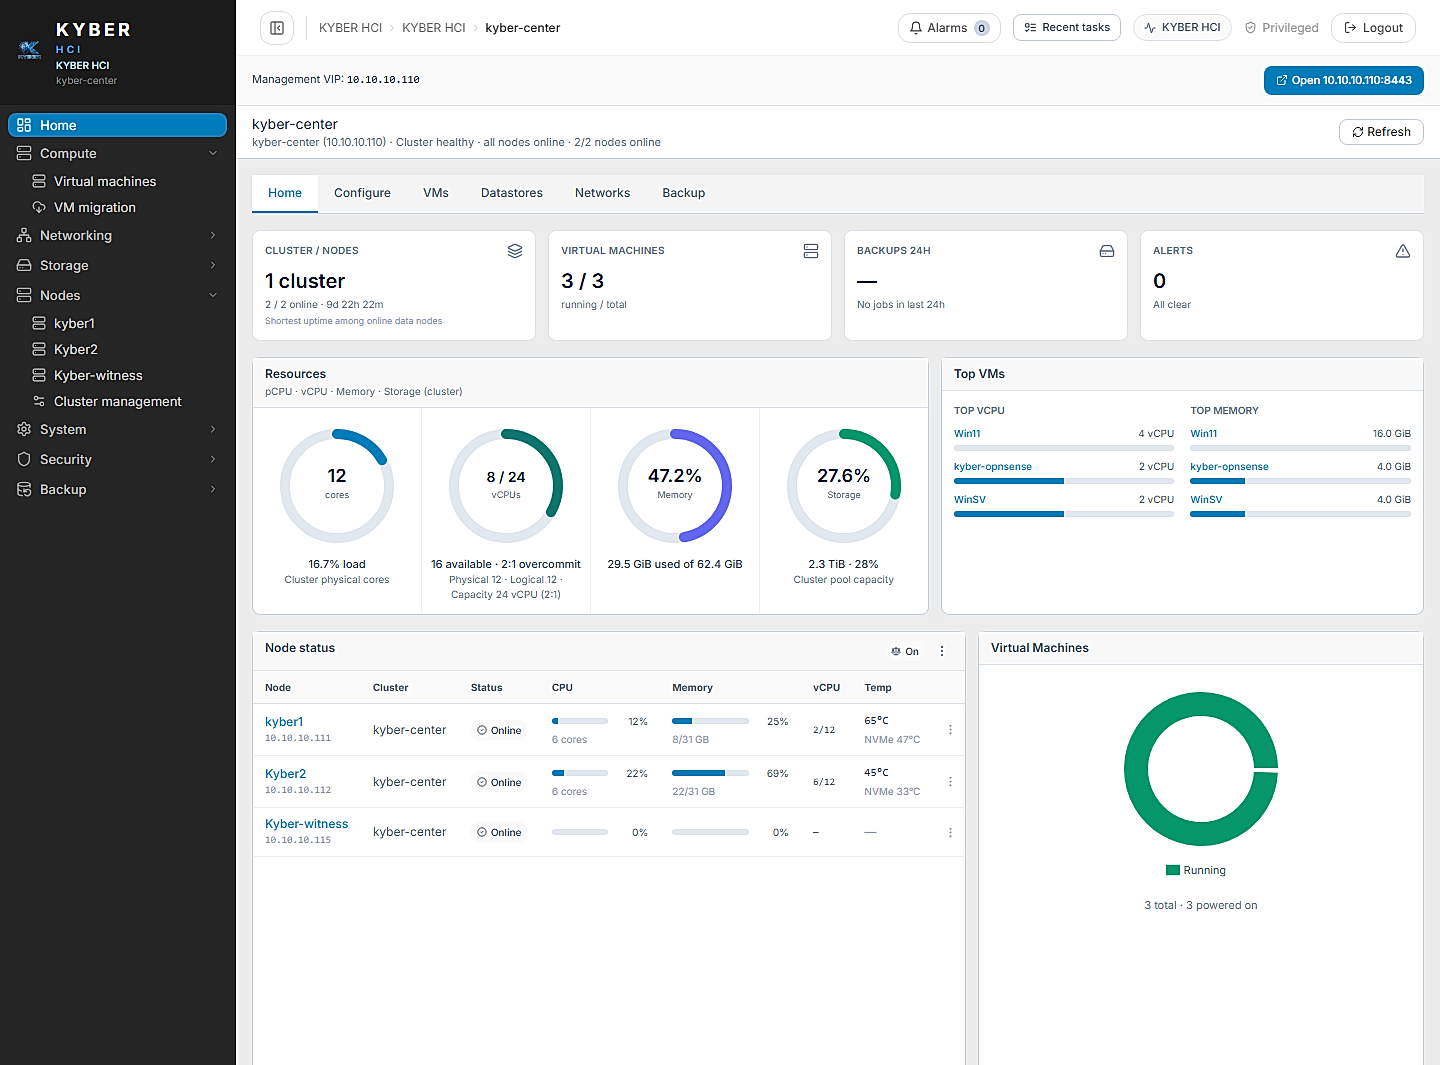Open WinSV link under Top Memory
The image size is (1440, 1065).
pos(1206,500)
